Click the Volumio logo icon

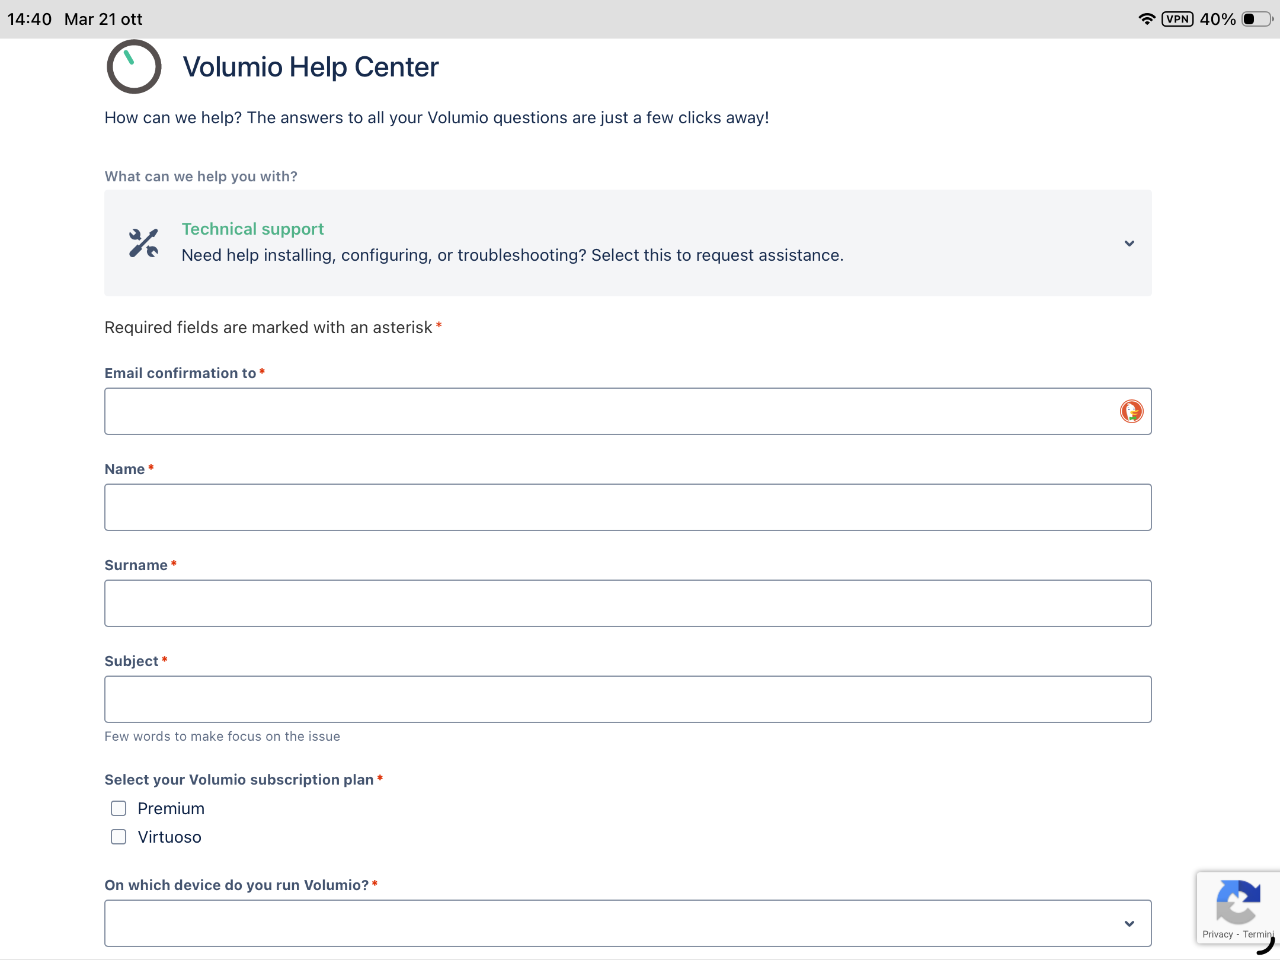tap(134, 67)
